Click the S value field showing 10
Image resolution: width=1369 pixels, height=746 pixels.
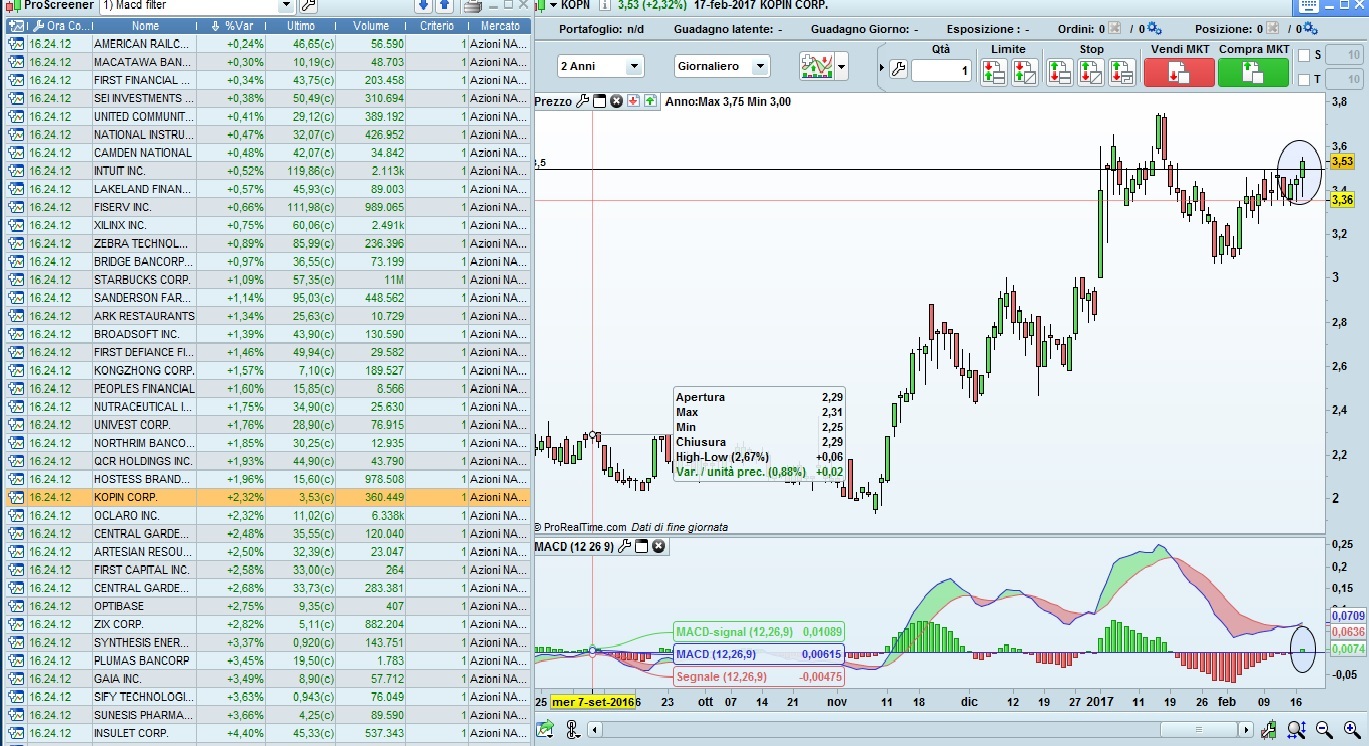click(x=1346, y=55)
